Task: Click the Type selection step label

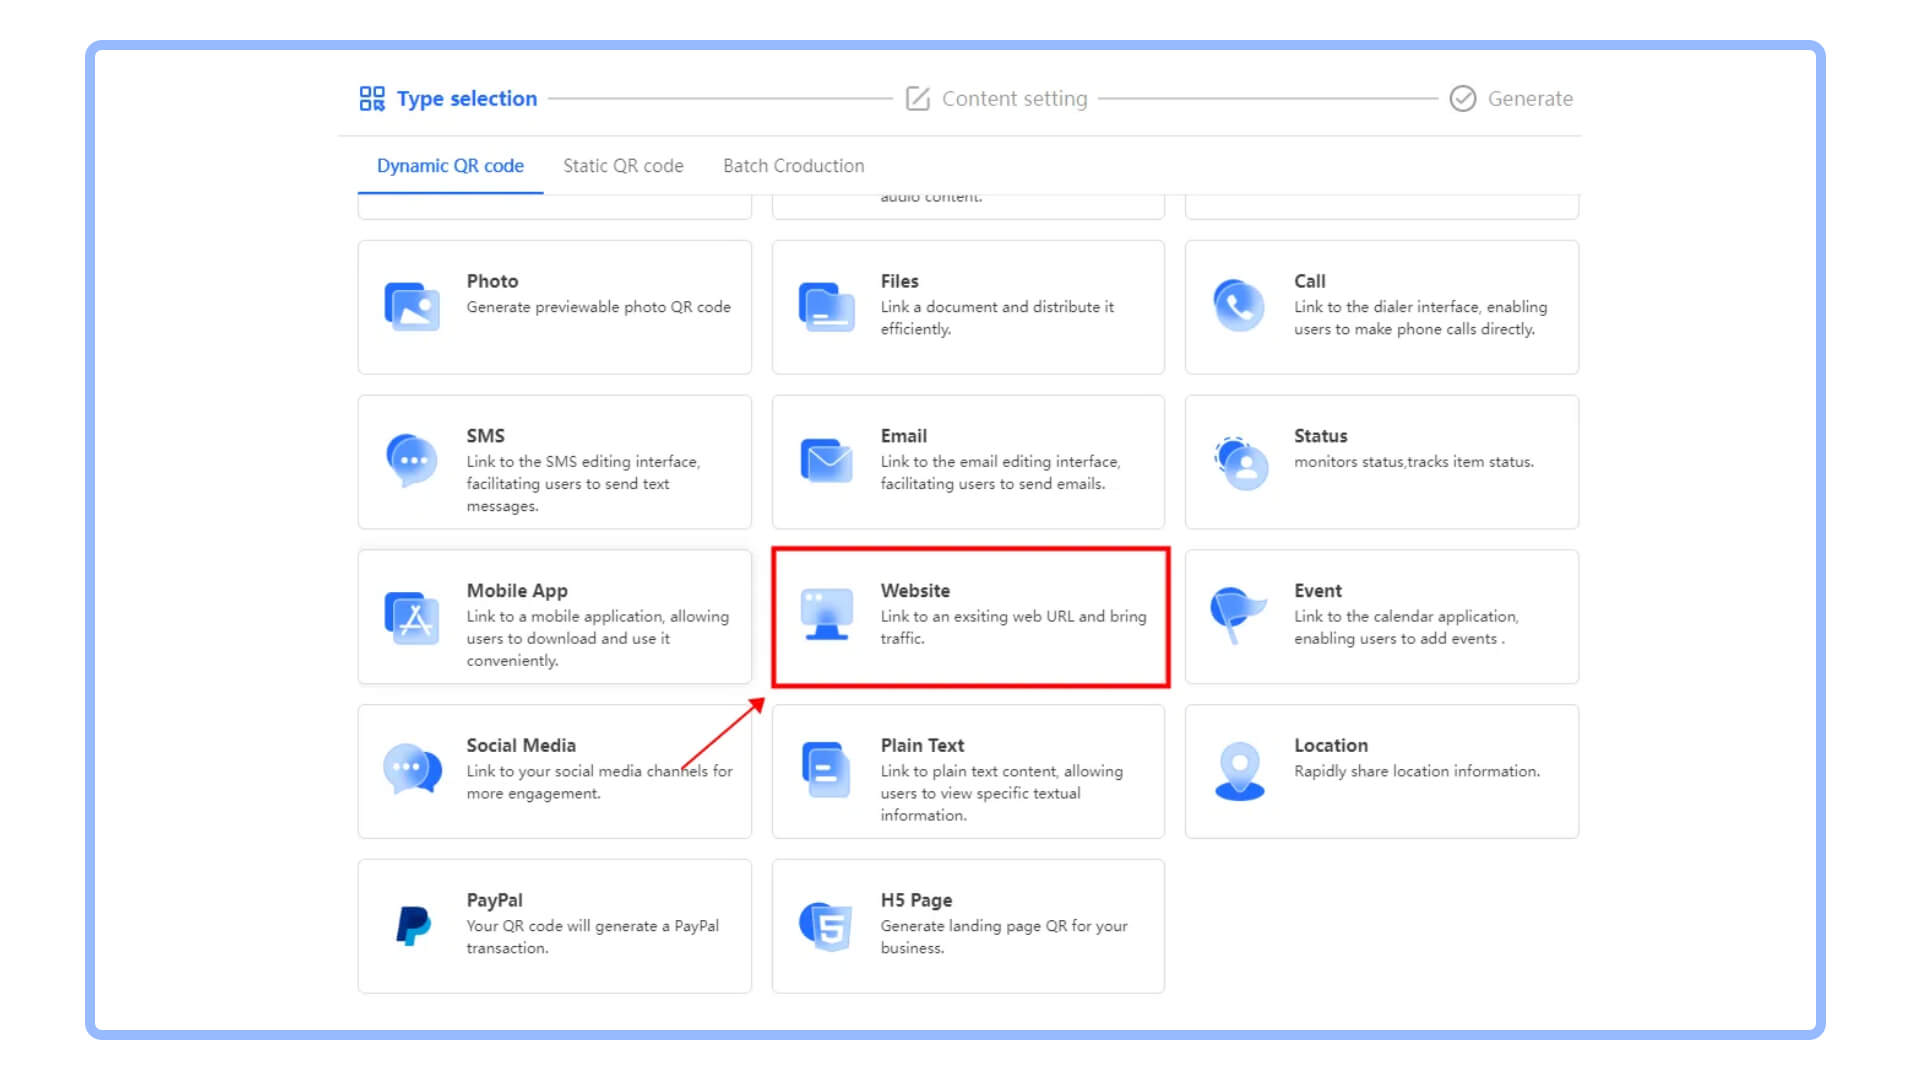Action: click(x=466, y=99)
